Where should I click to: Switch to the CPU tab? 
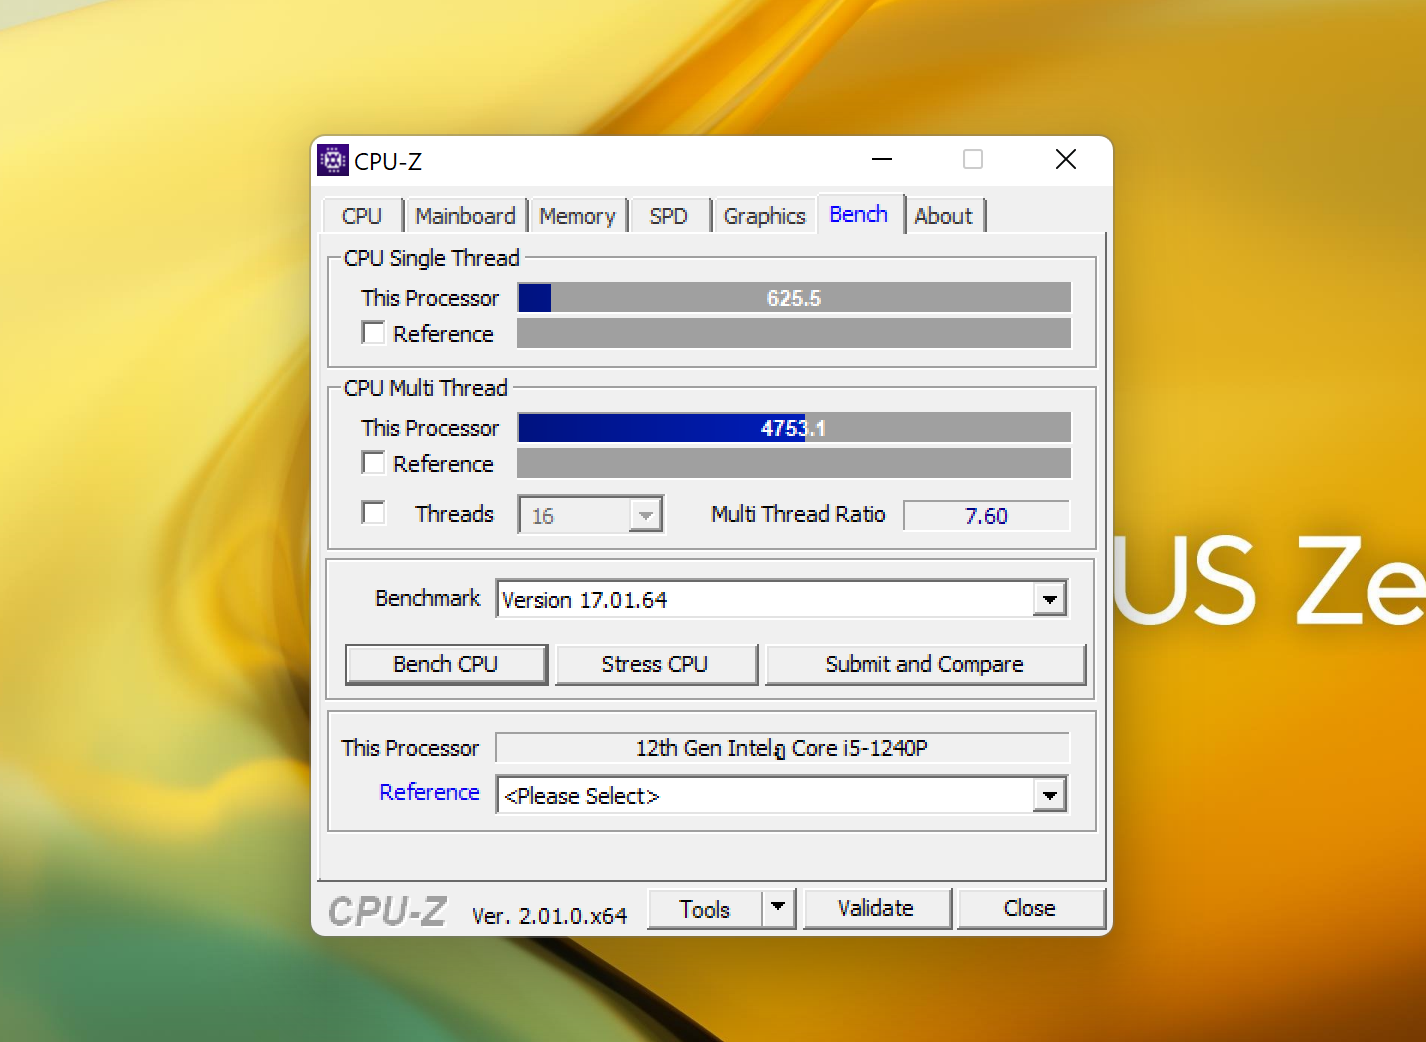tap(362, 216)
